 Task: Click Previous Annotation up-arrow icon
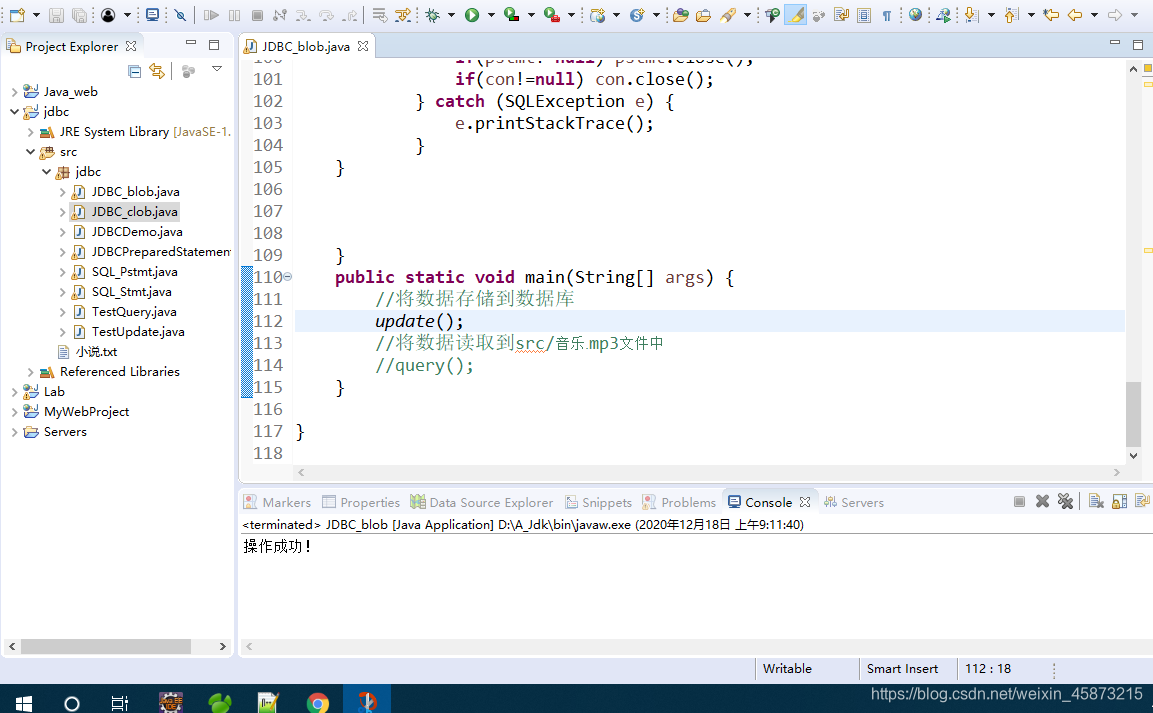point(1012,15)
